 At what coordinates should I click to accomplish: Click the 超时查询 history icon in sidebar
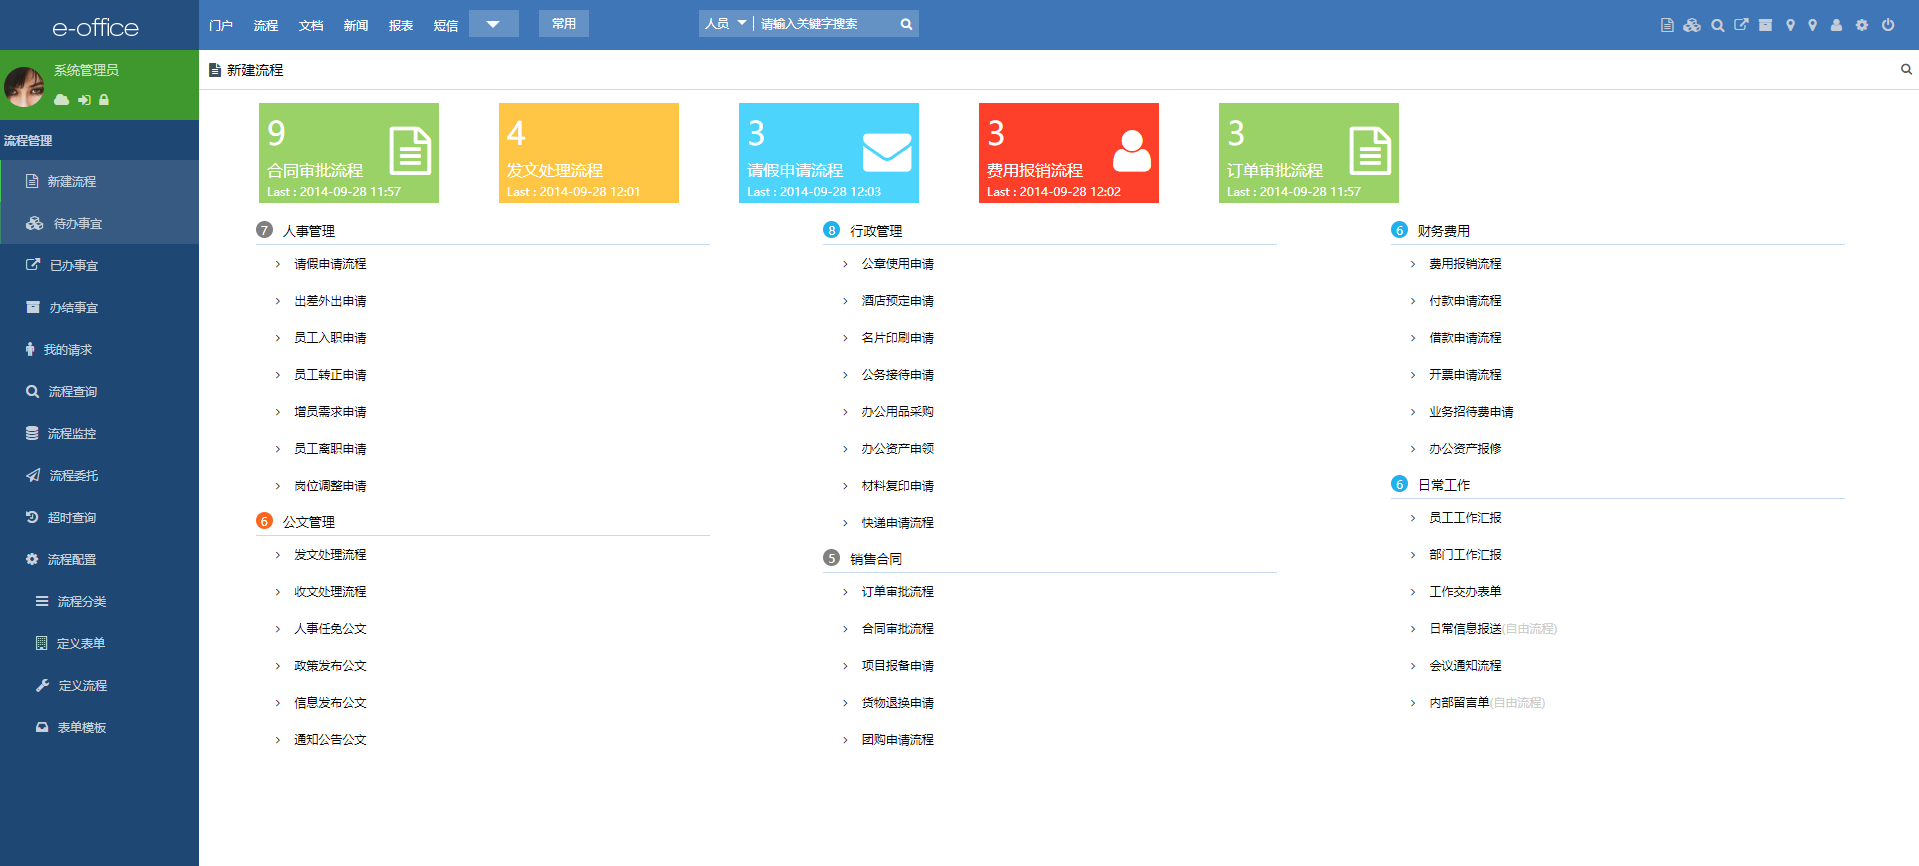32,517
